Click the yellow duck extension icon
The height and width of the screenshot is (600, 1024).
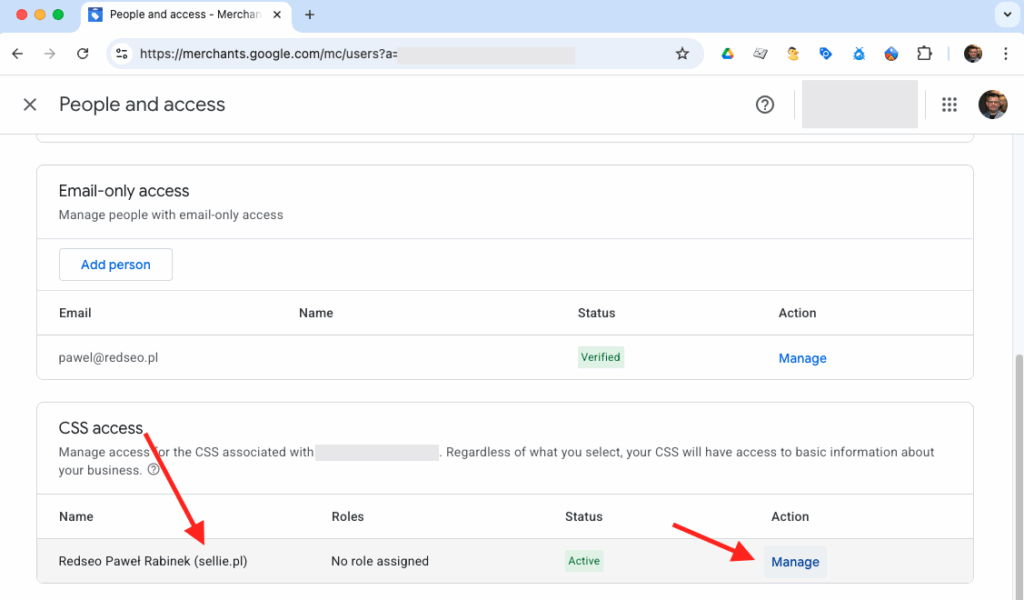pos(792,53)
